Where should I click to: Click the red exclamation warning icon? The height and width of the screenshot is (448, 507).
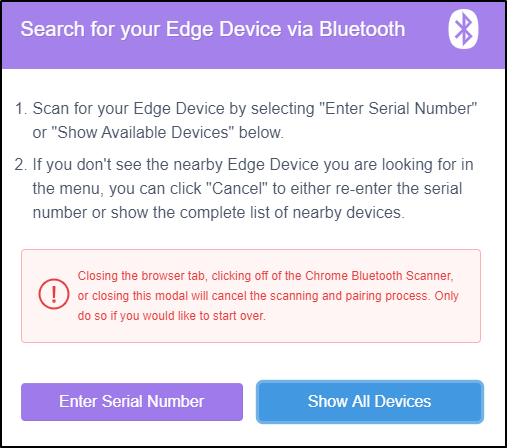pyautogui.click(x=54, y=294)
